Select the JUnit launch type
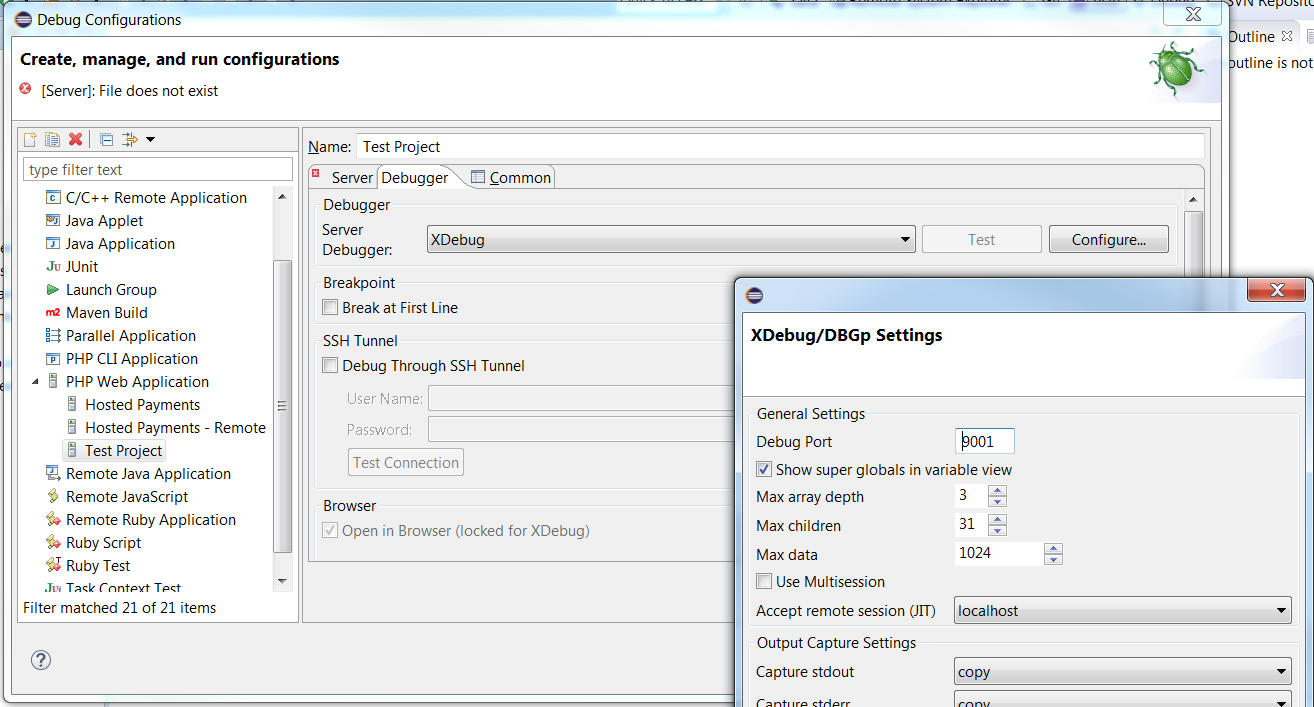The image size is (1314, 707). coord(82,267)
